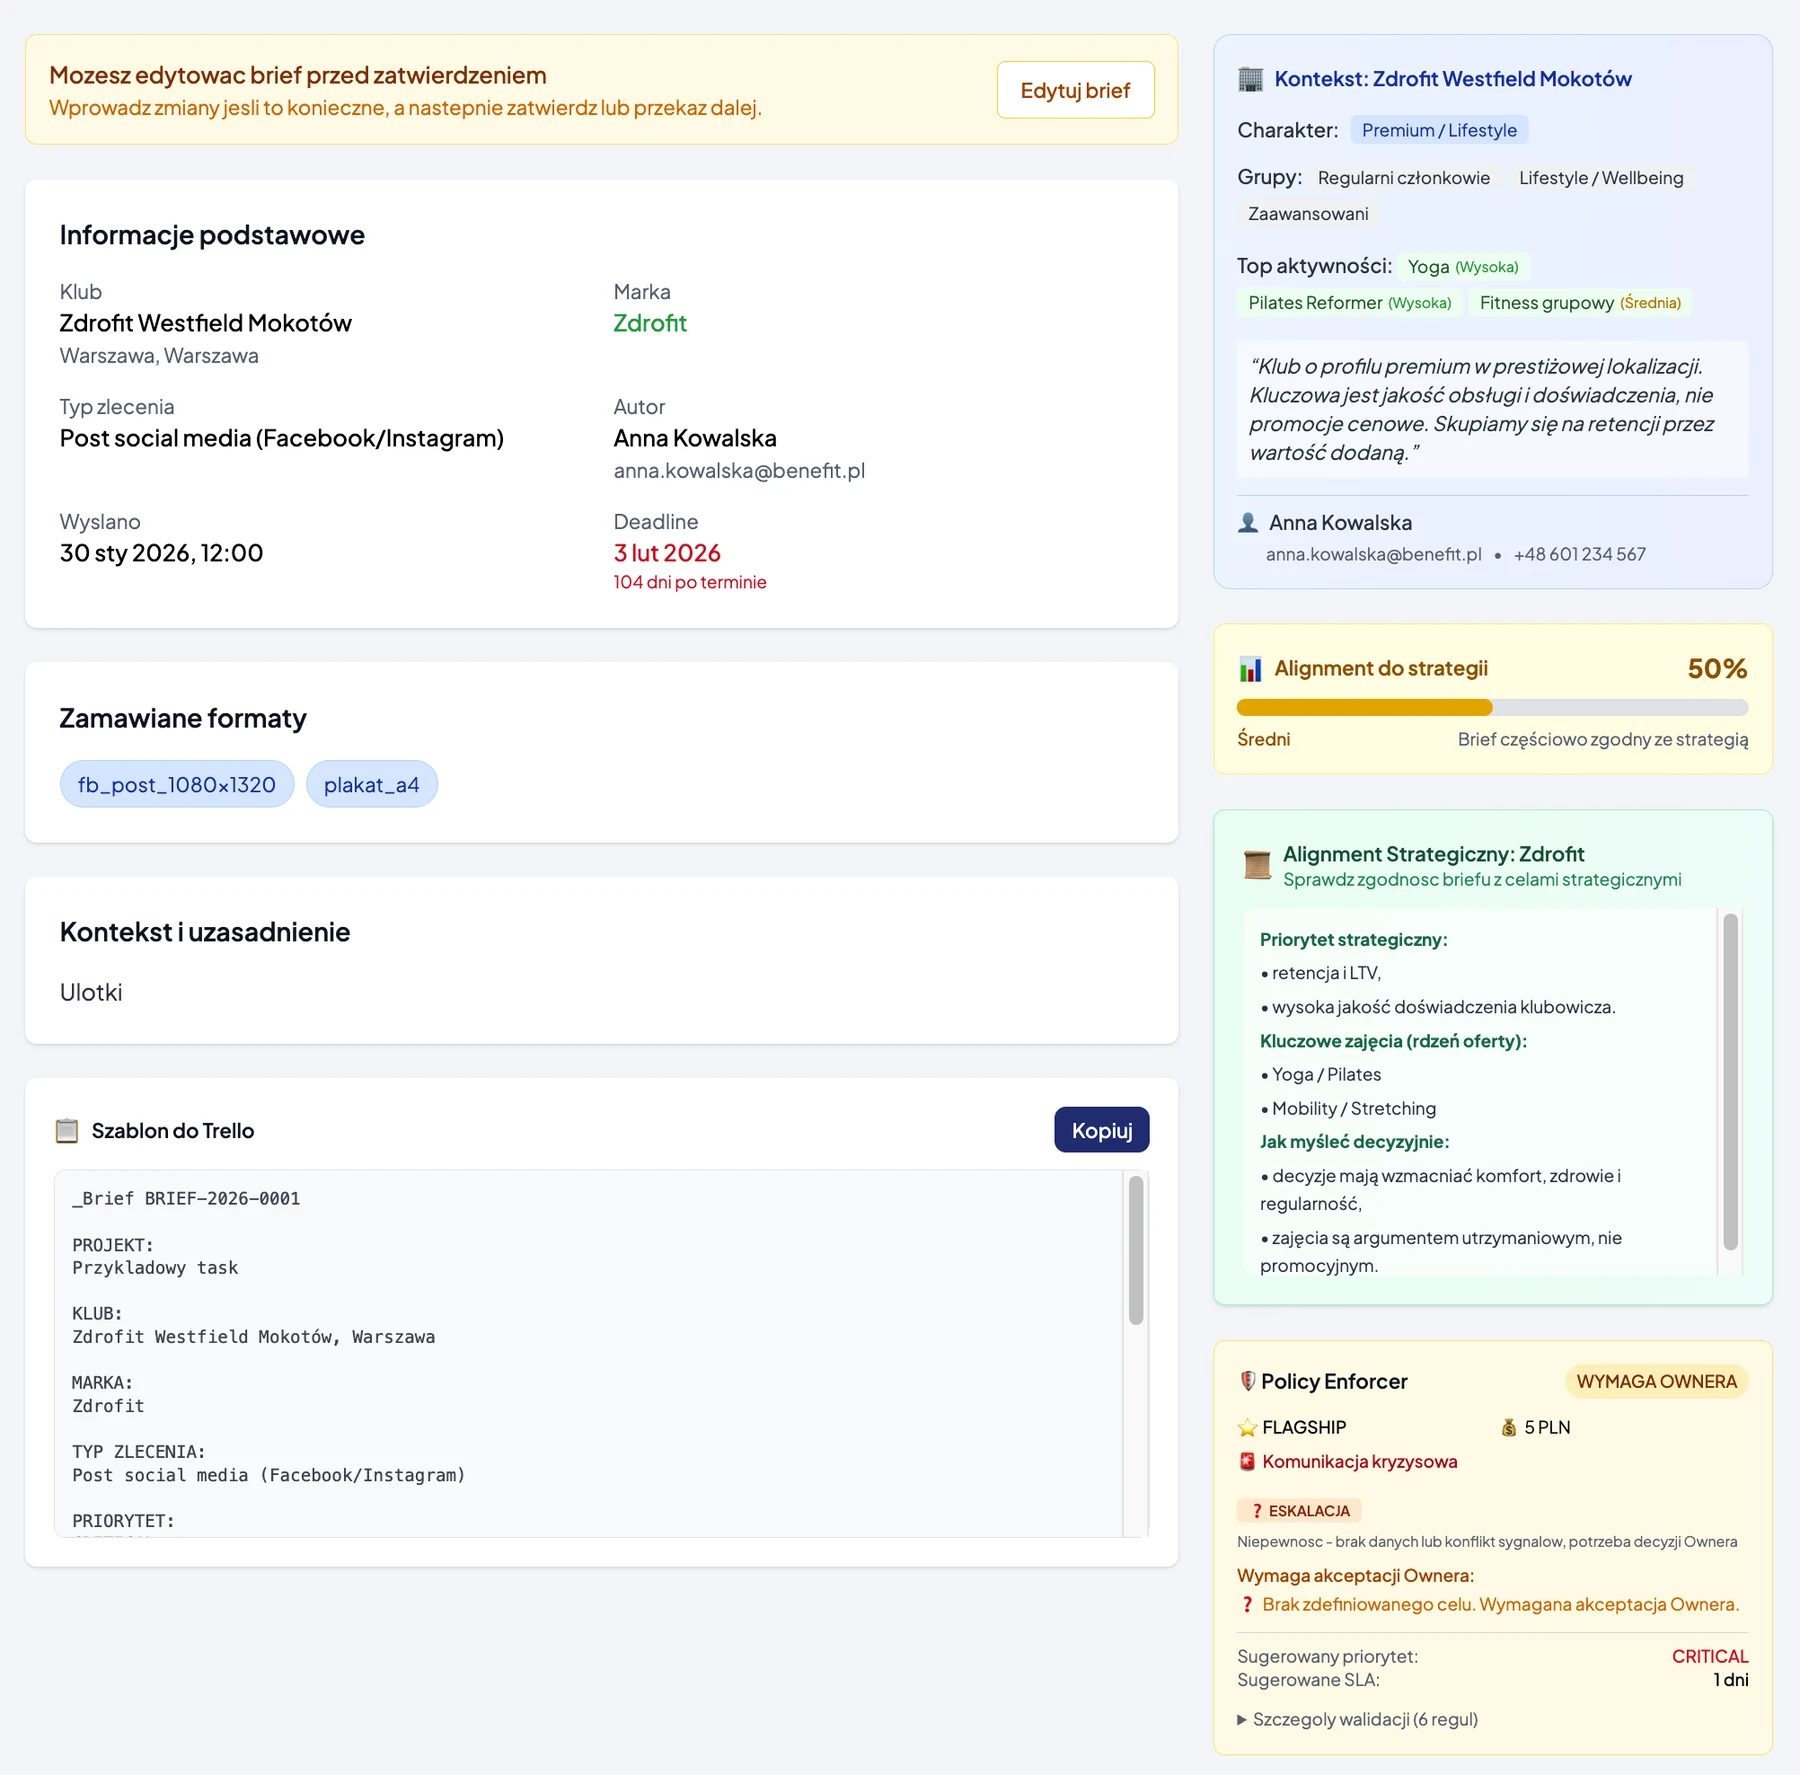Click the Trello template scrollbar

[x=1135, y=1250]
